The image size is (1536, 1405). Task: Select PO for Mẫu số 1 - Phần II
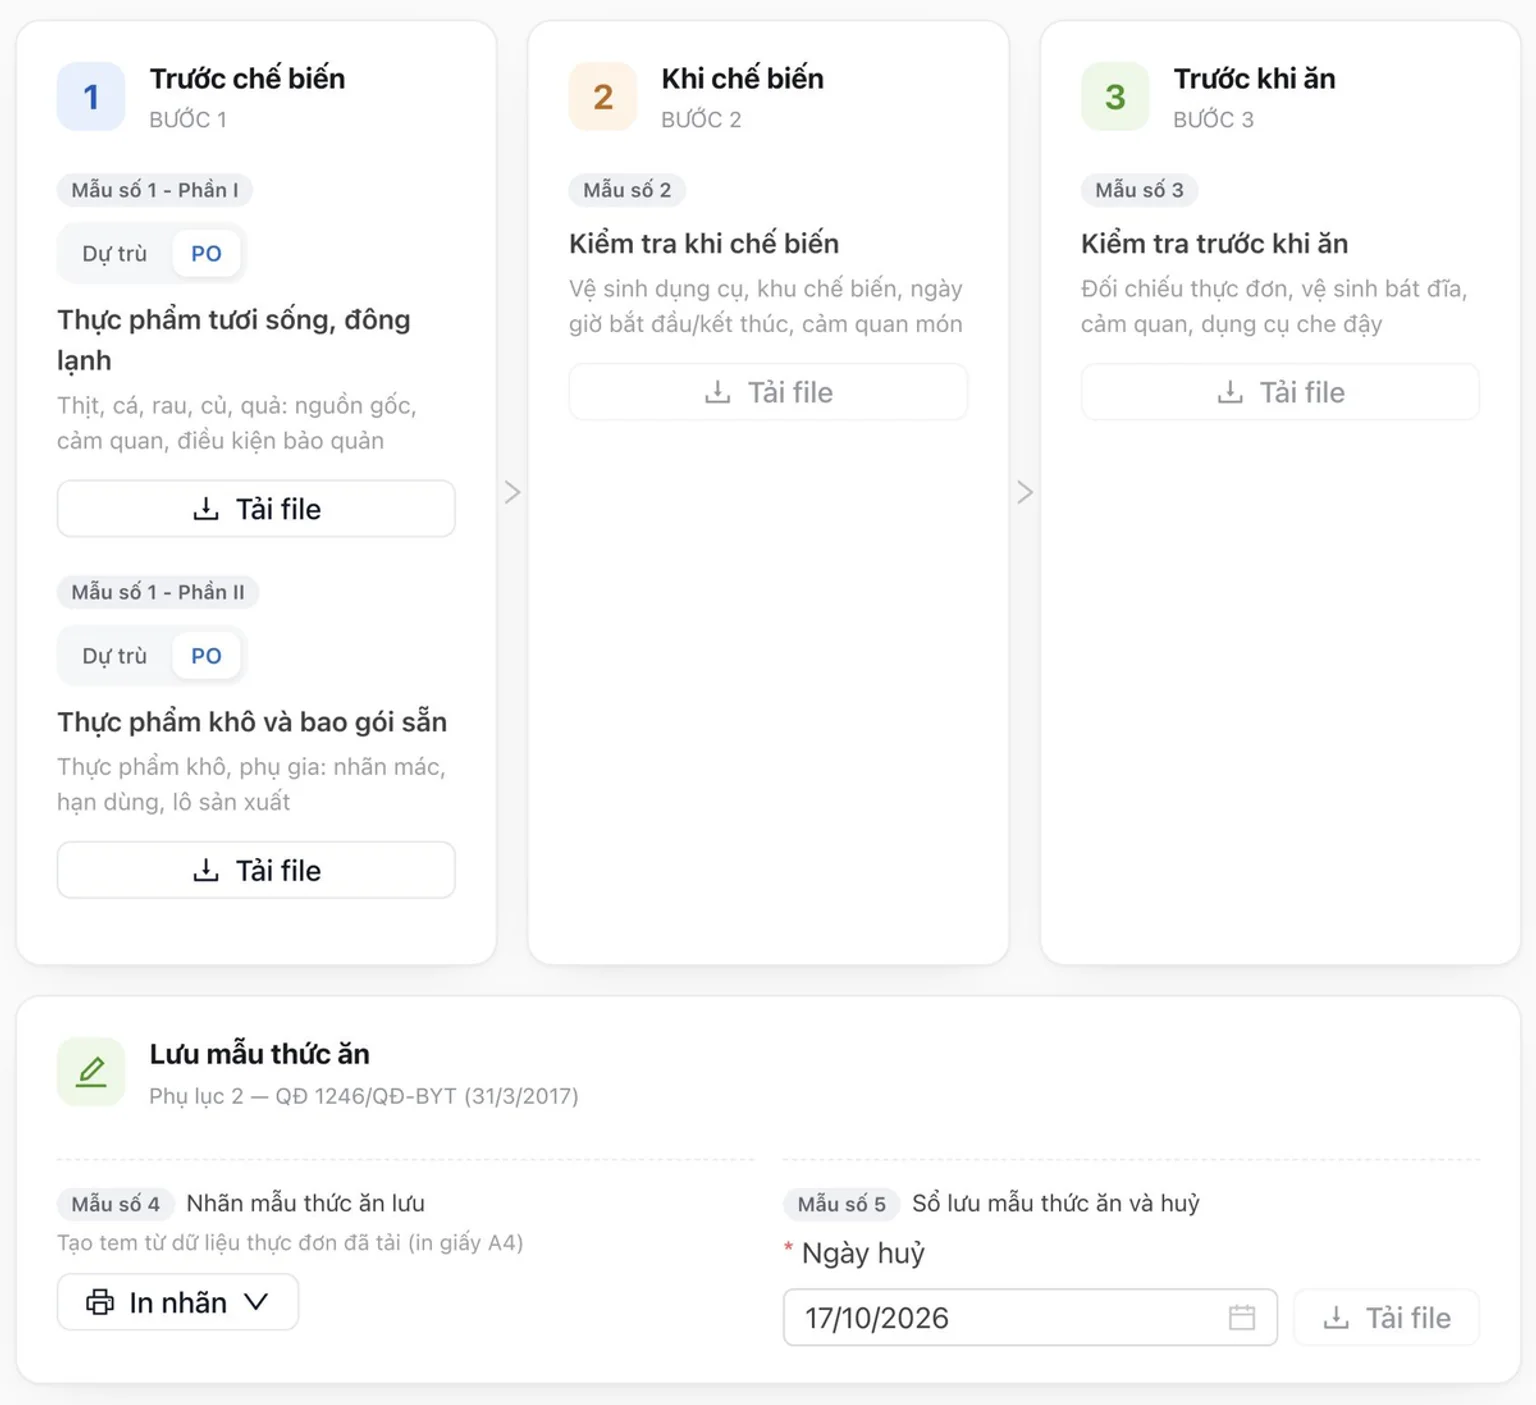(x=206, y=656)
